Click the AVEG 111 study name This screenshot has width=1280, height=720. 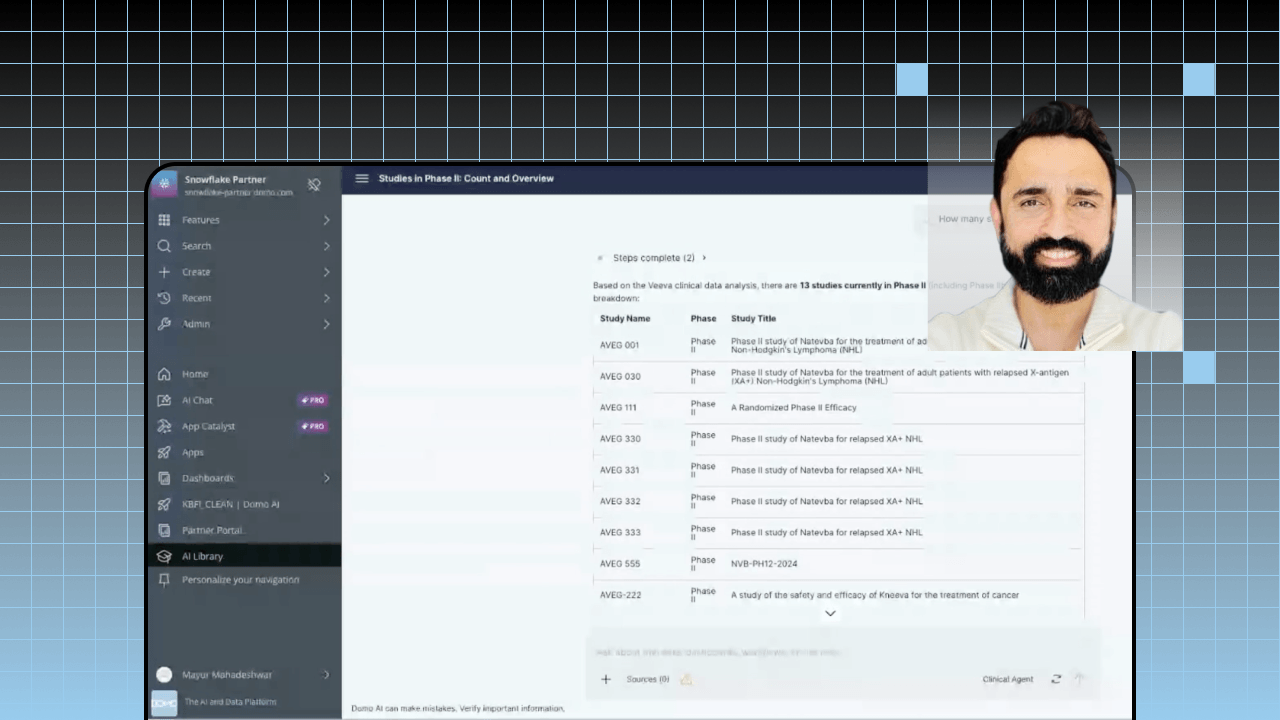tap(618, 408)
